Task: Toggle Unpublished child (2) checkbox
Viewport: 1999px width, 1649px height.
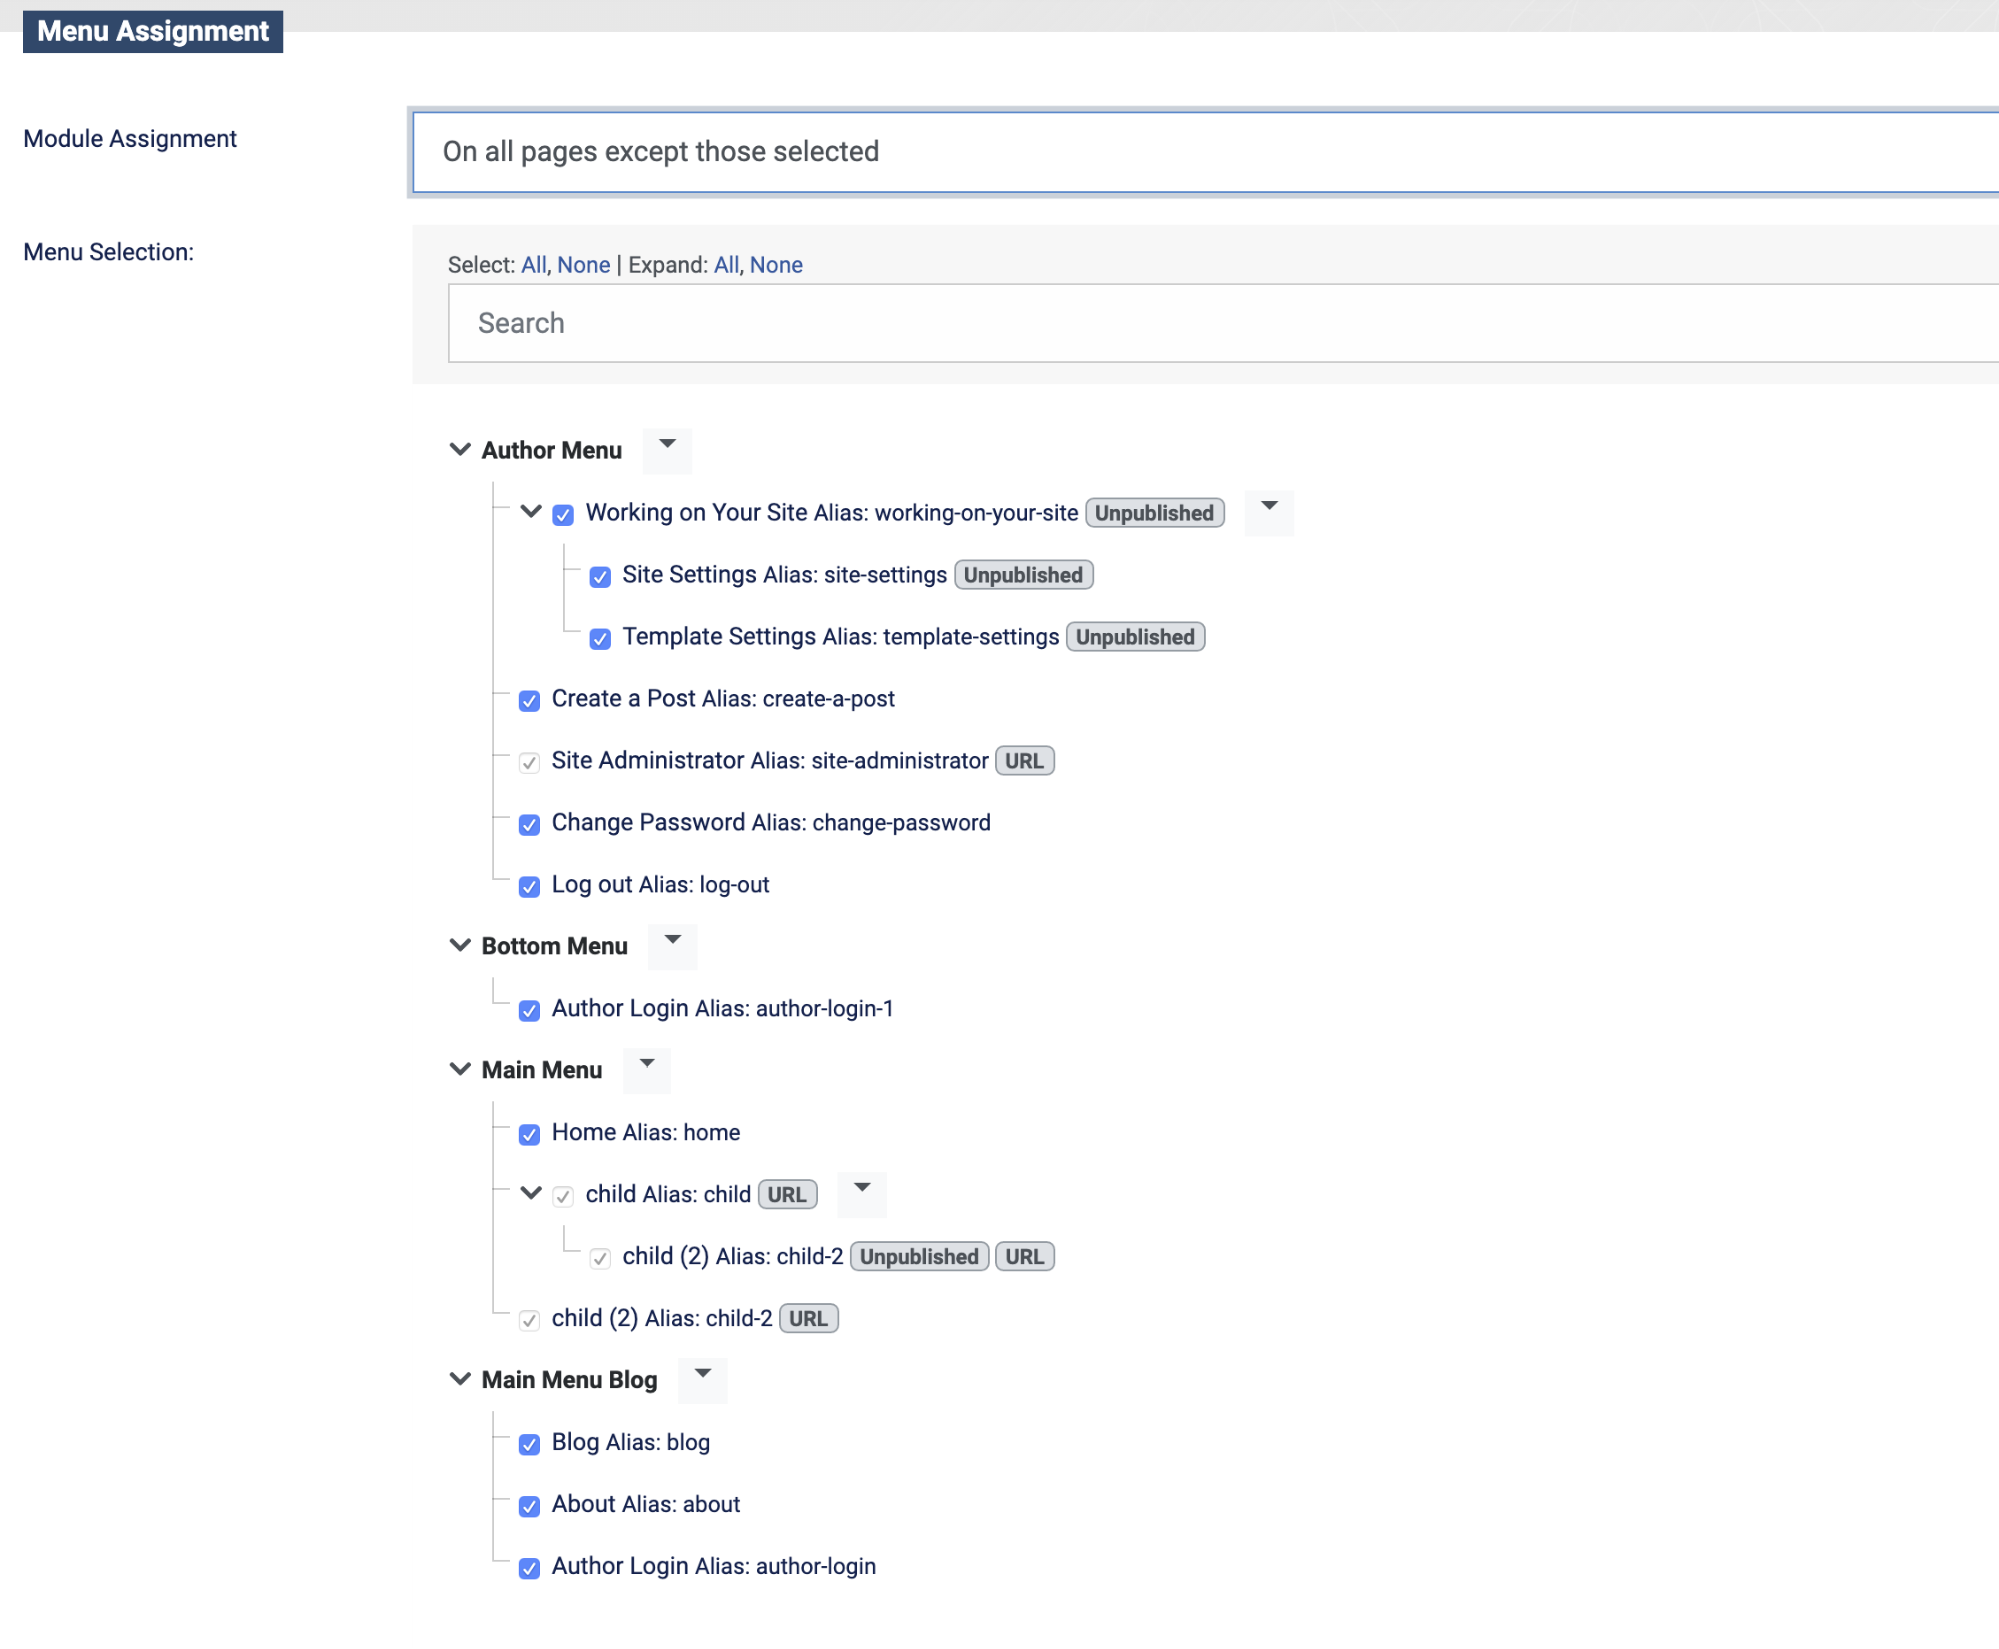Action: pos(600,1258)
